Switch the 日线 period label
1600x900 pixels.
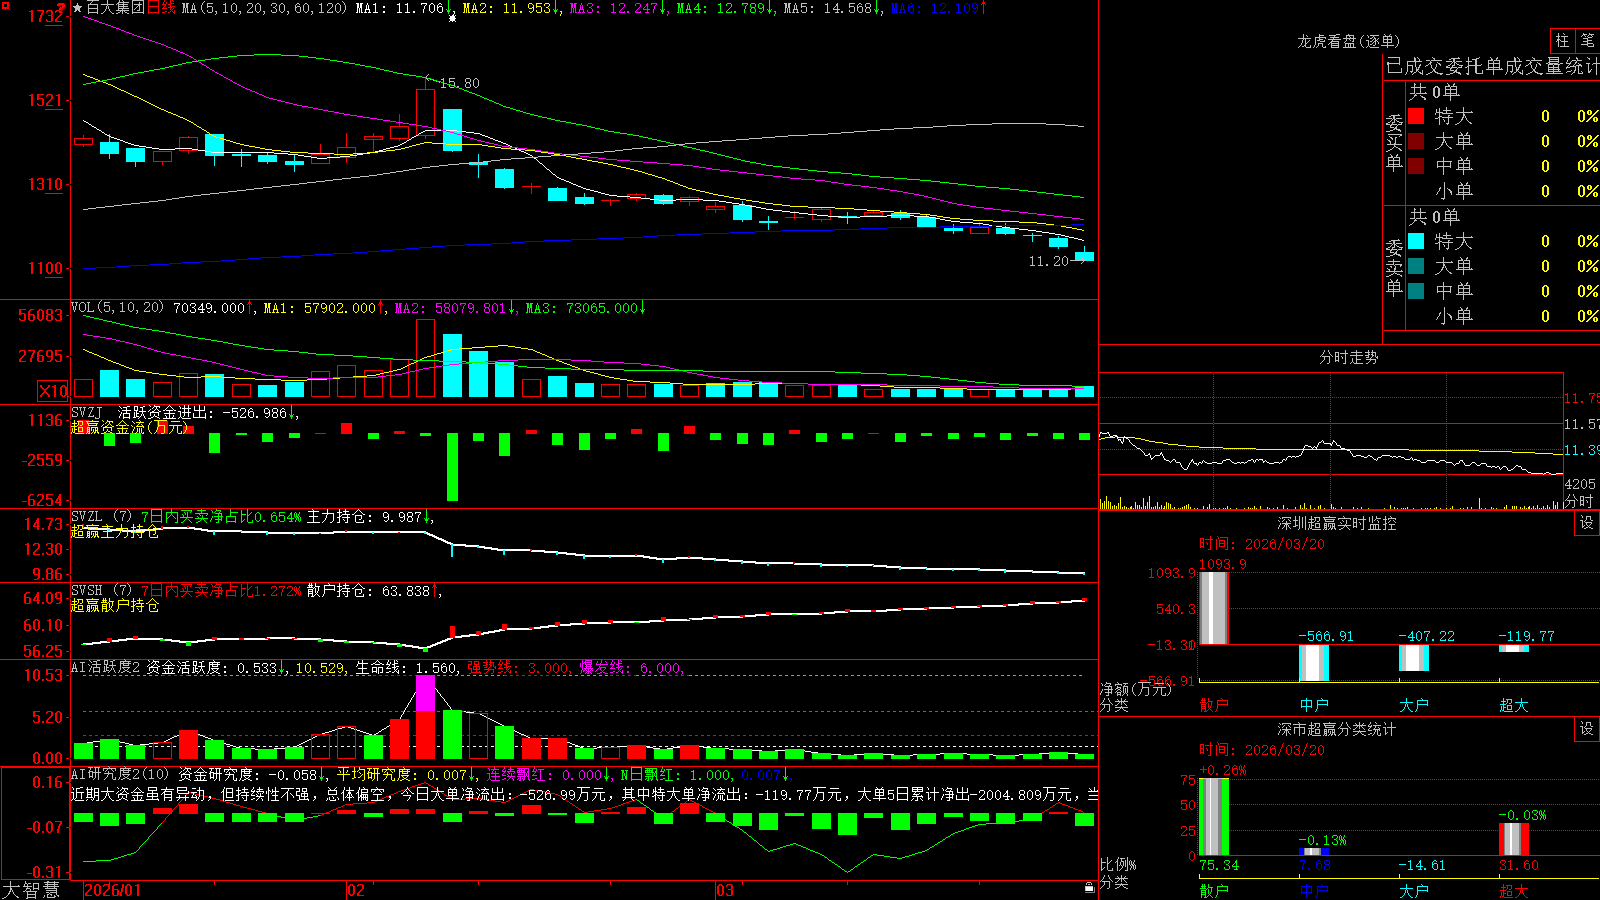[161, 8]
